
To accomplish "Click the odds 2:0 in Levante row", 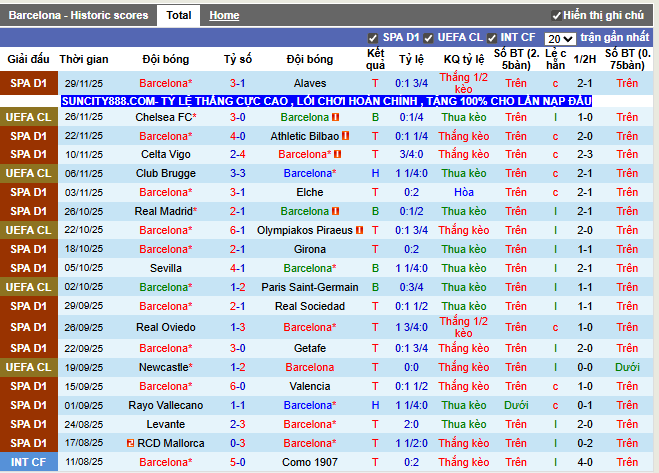I will 411,424.
